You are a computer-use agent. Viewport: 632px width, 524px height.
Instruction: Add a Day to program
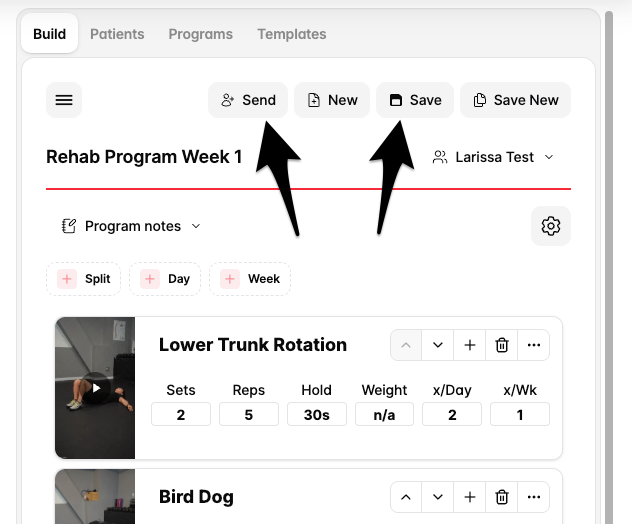[x=165, y=279]
